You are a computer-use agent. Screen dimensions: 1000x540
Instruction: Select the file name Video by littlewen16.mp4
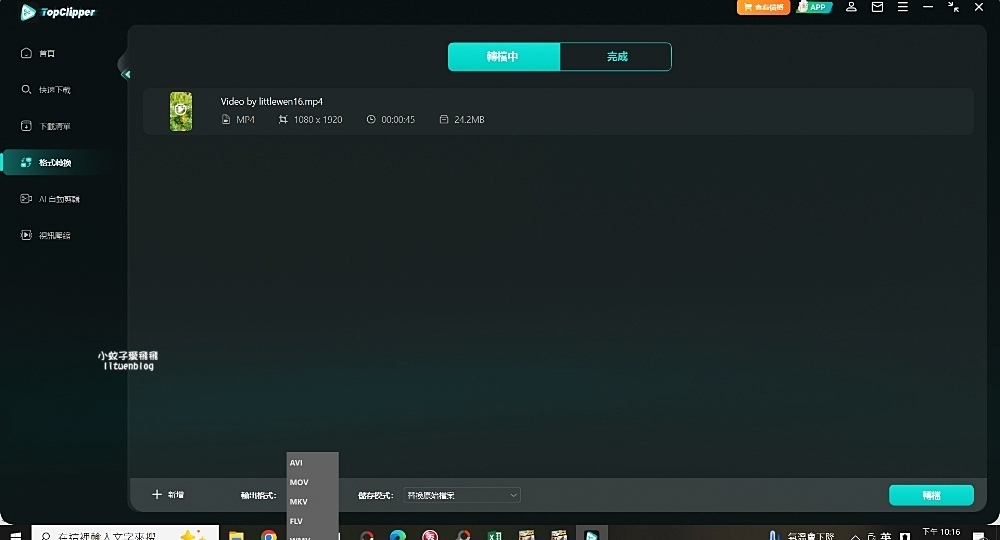click(272, 101)
